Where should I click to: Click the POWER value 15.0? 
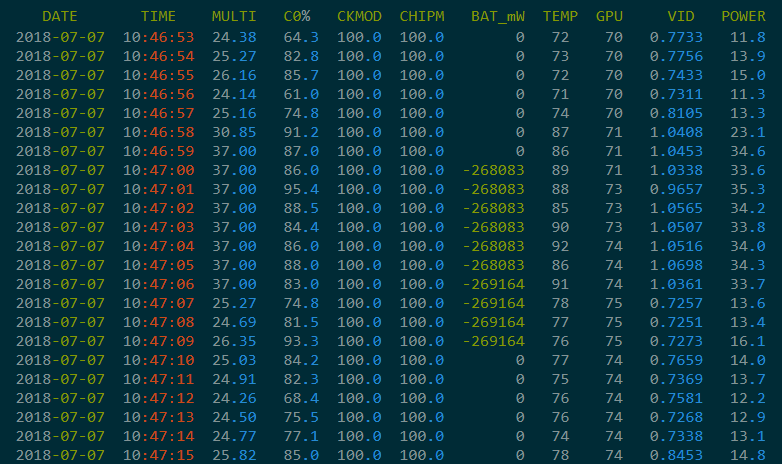[x=748, y=75]
